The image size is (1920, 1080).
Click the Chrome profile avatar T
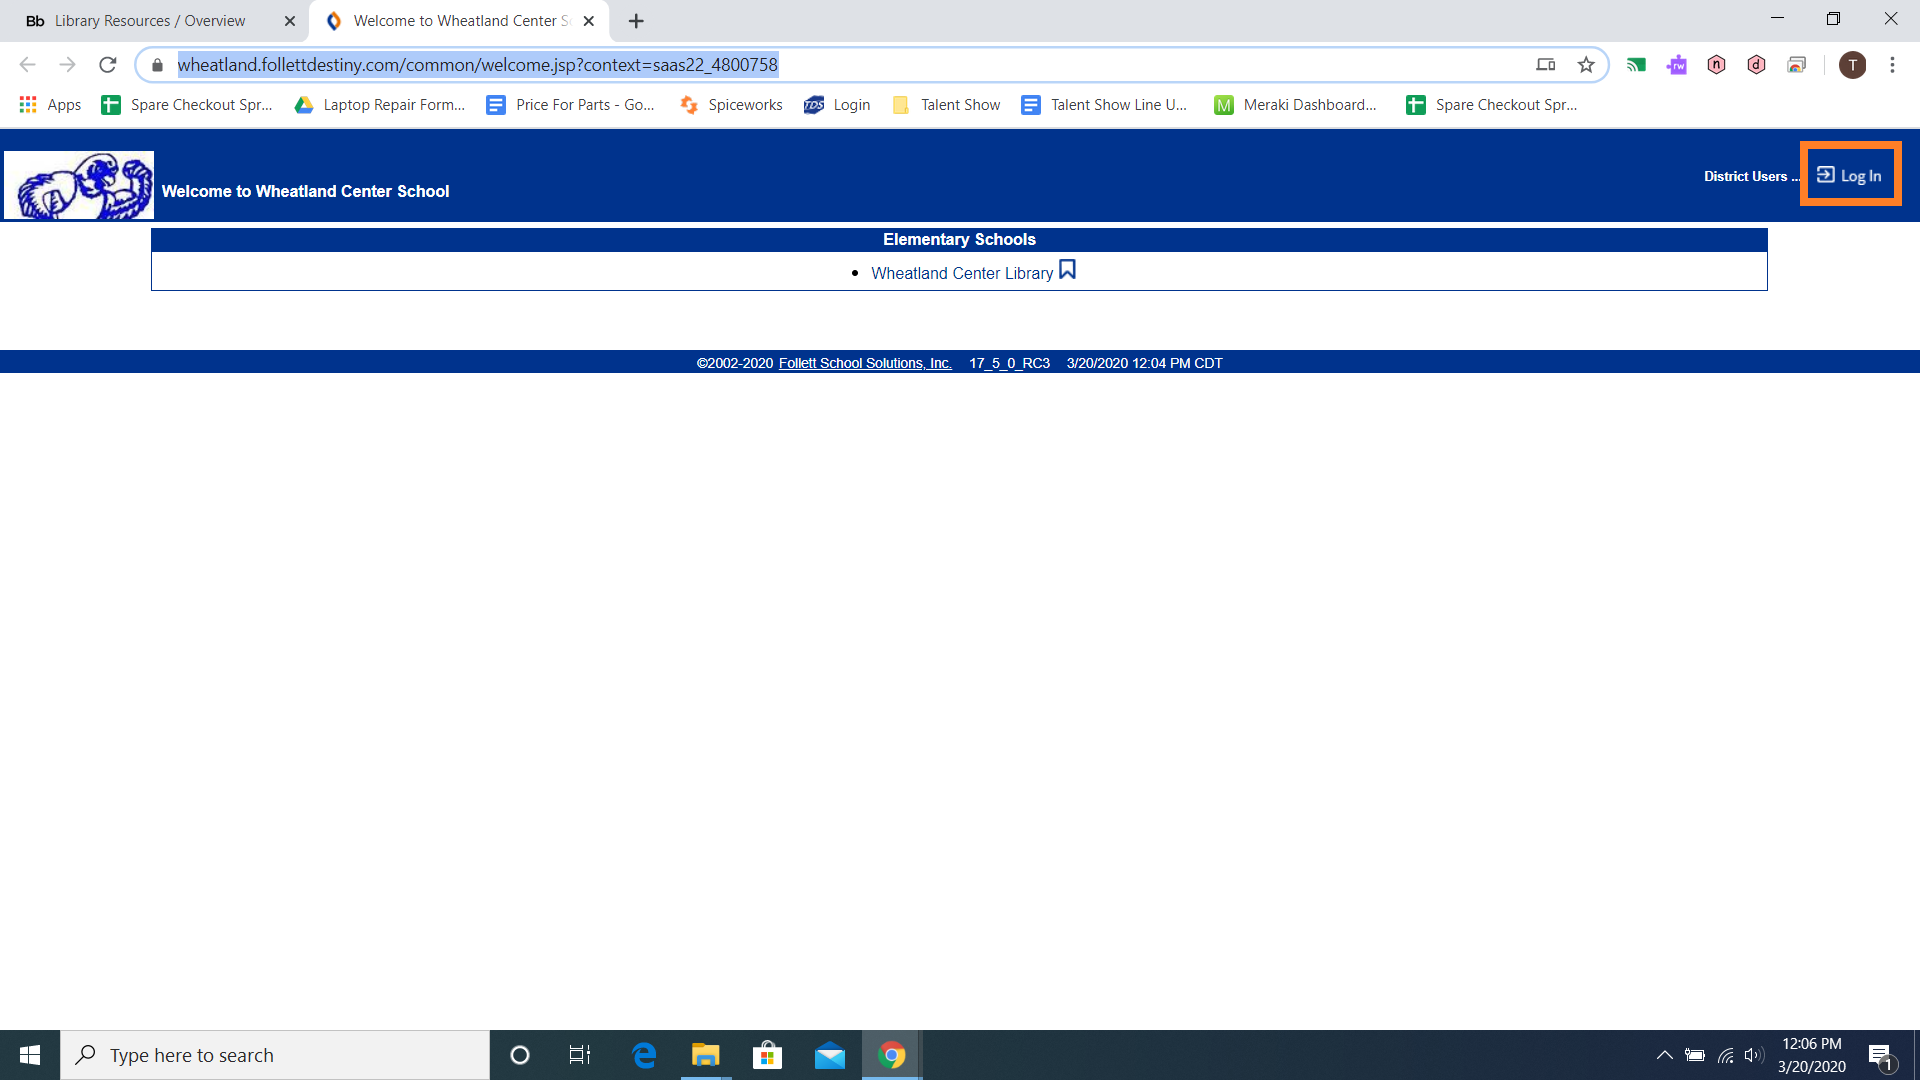[x=1852, y=65]
